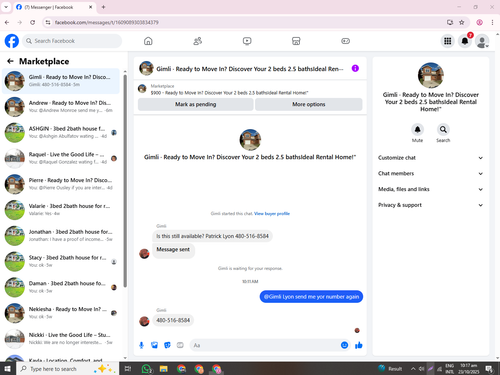The image size is (500, 375).
Task: Search in conversation magnifier icon
Action: 443,129
